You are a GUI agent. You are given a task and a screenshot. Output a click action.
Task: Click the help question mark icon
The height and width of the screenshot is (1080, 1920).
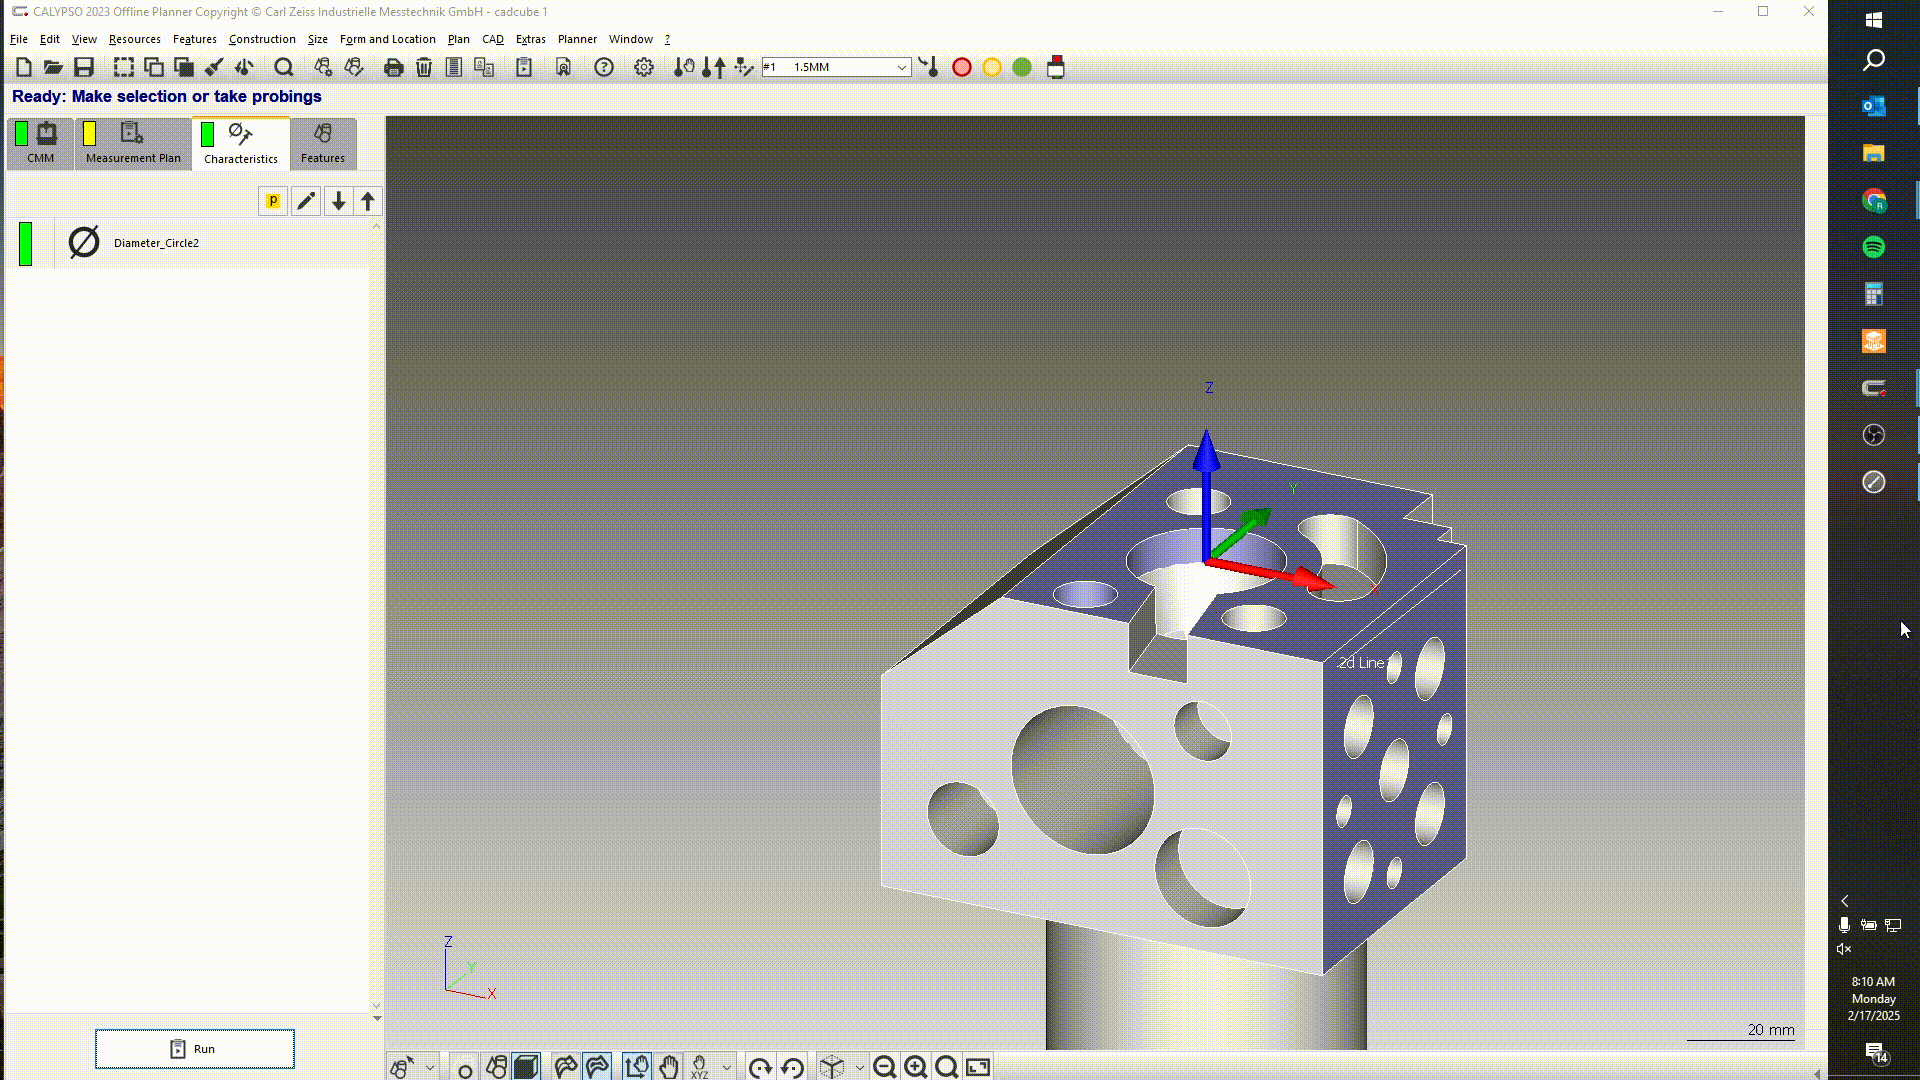tap(604, 67)
